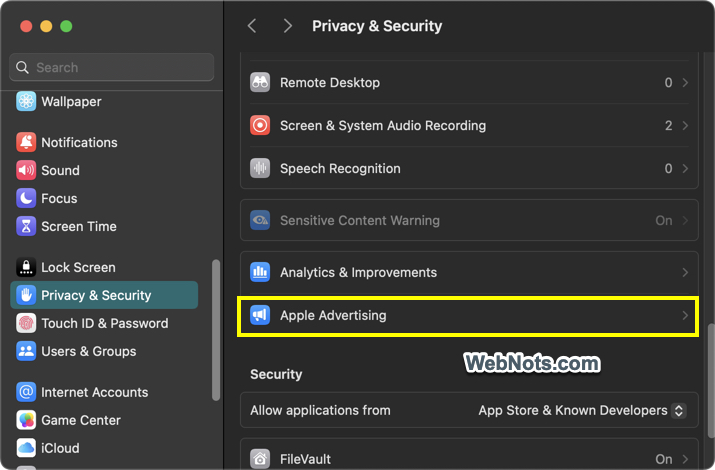Click the Allow applications from label
This screenshot has height=470, width=715.
tap(320, 410)
